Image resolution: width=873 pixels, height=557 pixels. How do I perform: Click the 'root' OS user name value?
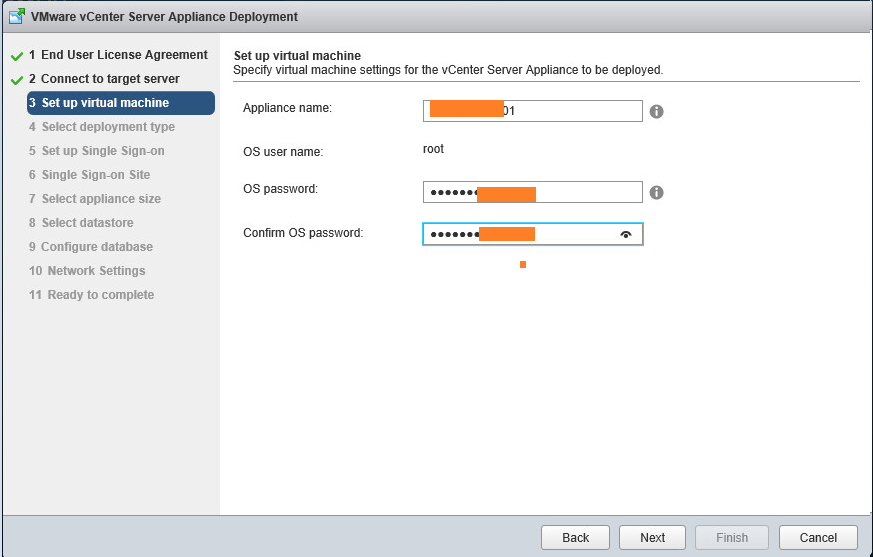pyautogui.click(x=433, y=149)
